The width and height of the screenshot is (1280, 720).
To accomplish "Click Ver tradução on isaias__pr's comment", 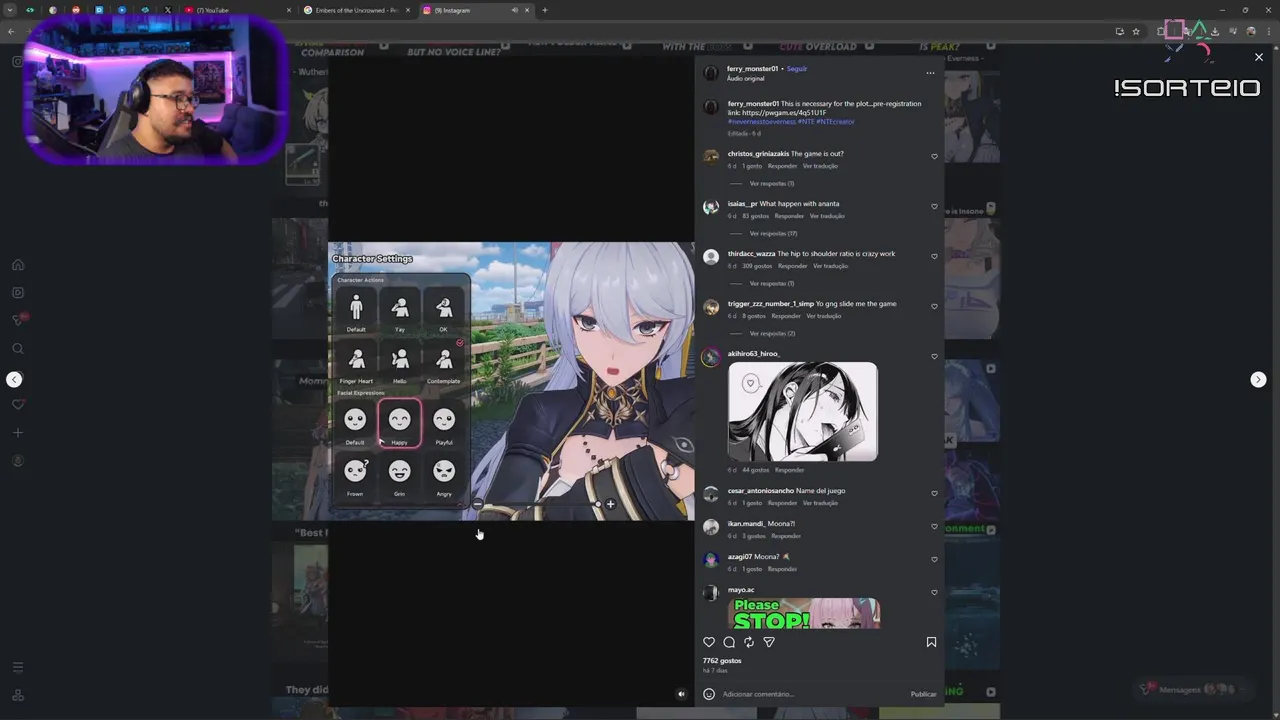I will (827, 216).
